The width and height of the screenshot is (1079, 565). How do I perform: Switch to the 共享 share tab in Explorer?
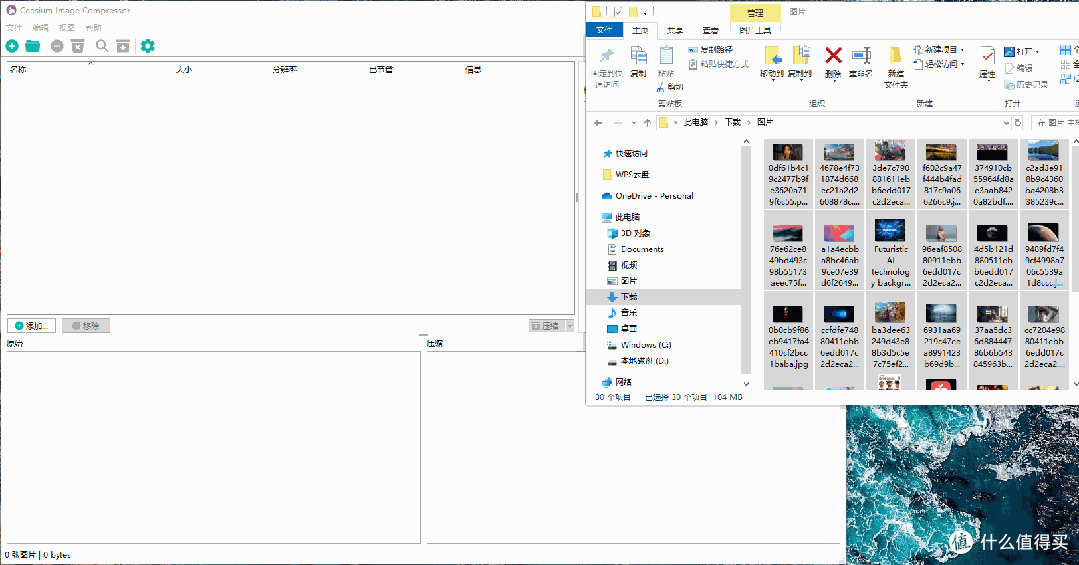coord(675,30)
